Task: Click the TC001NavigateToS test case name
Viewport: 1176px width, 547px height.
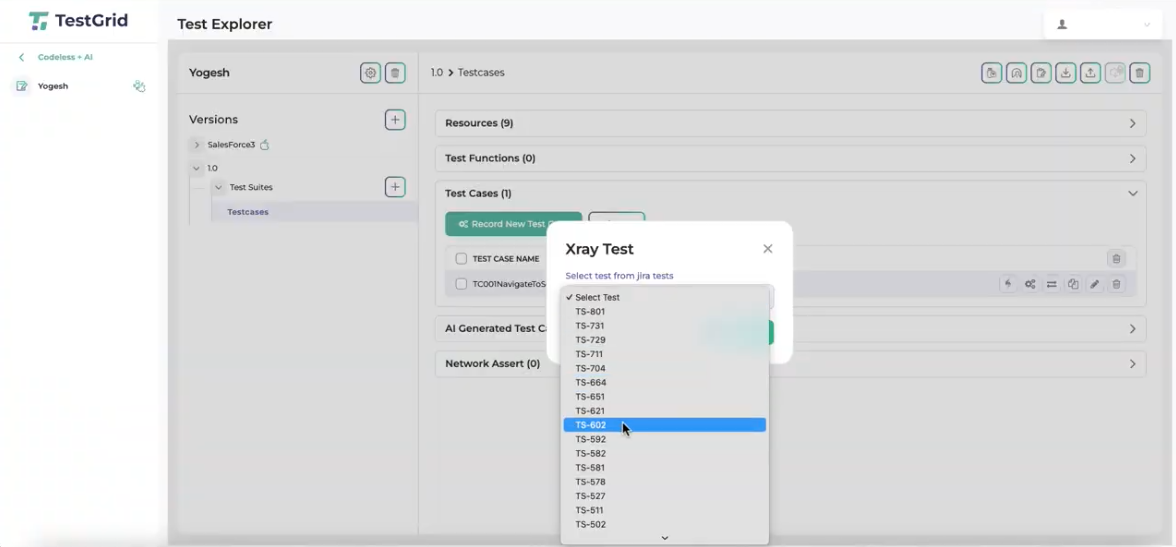Action: tap(509, 284)
